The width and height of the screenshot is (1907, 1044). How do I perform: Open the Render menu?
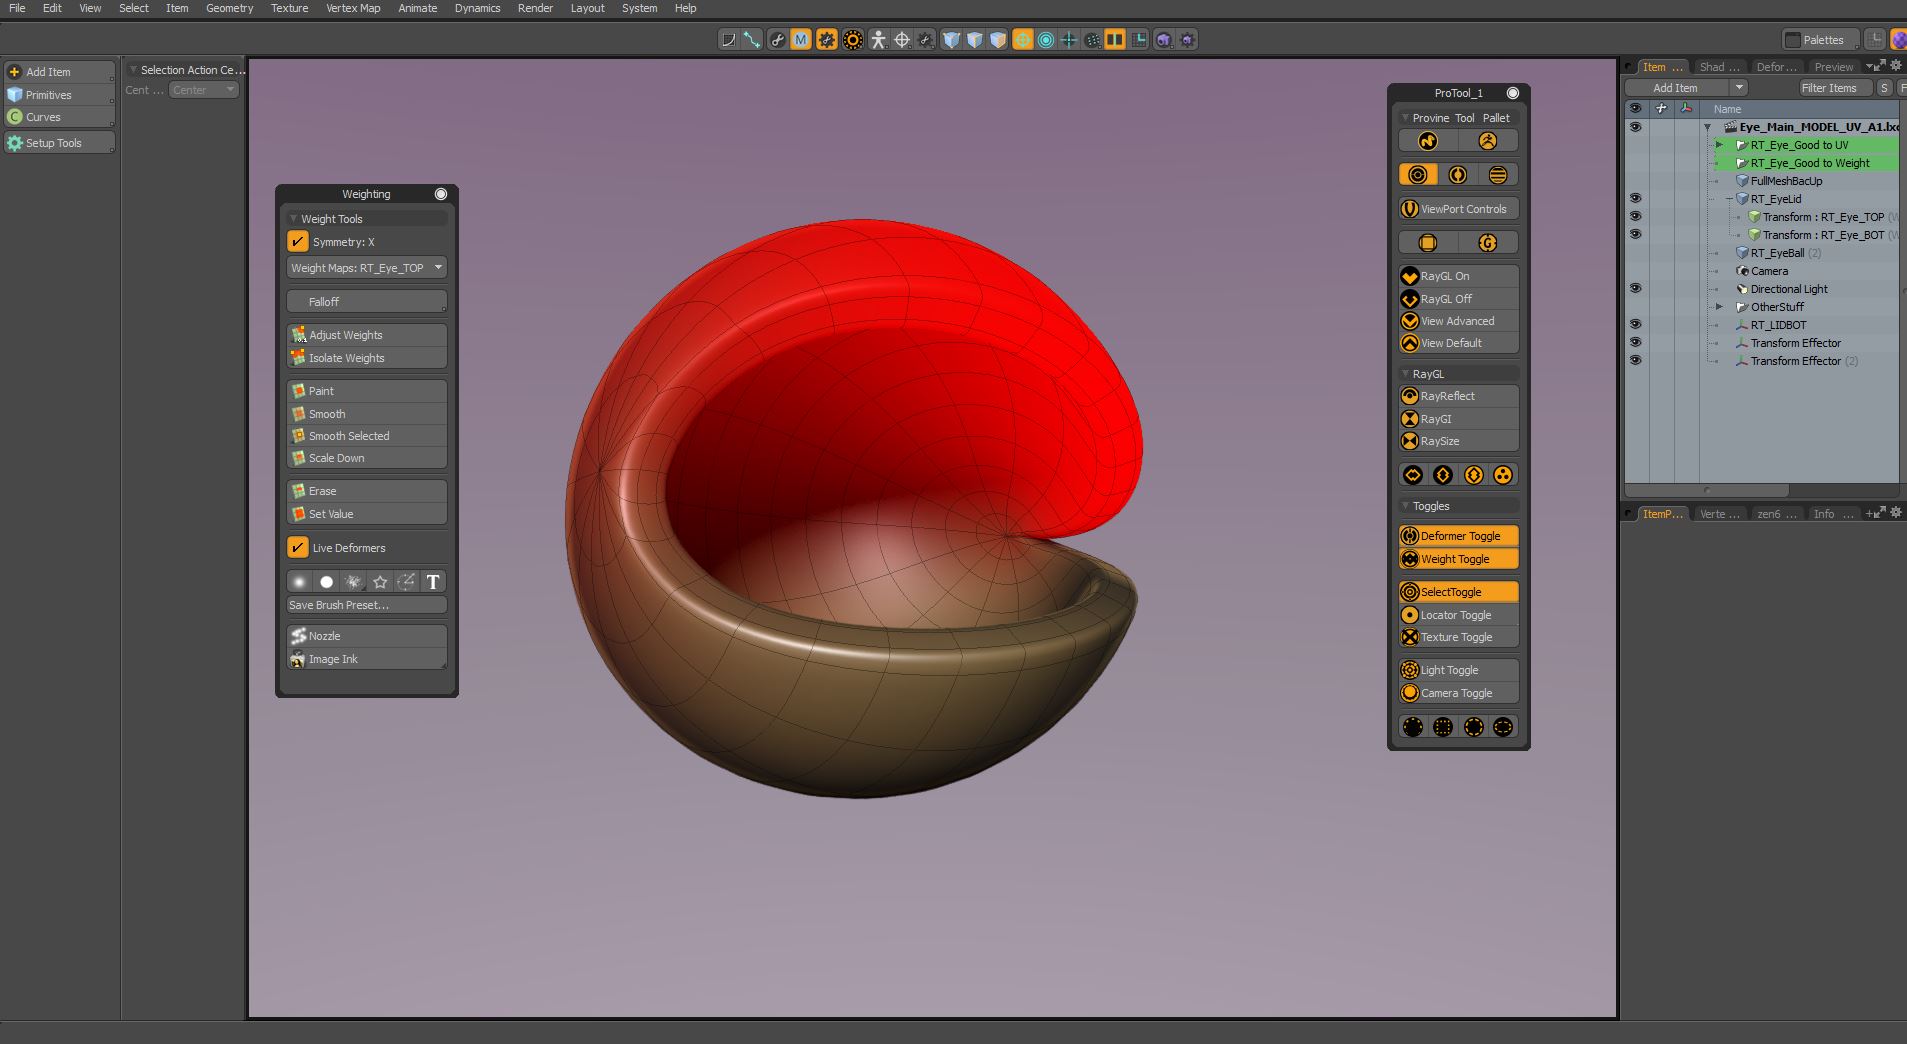tap(535, 8)
